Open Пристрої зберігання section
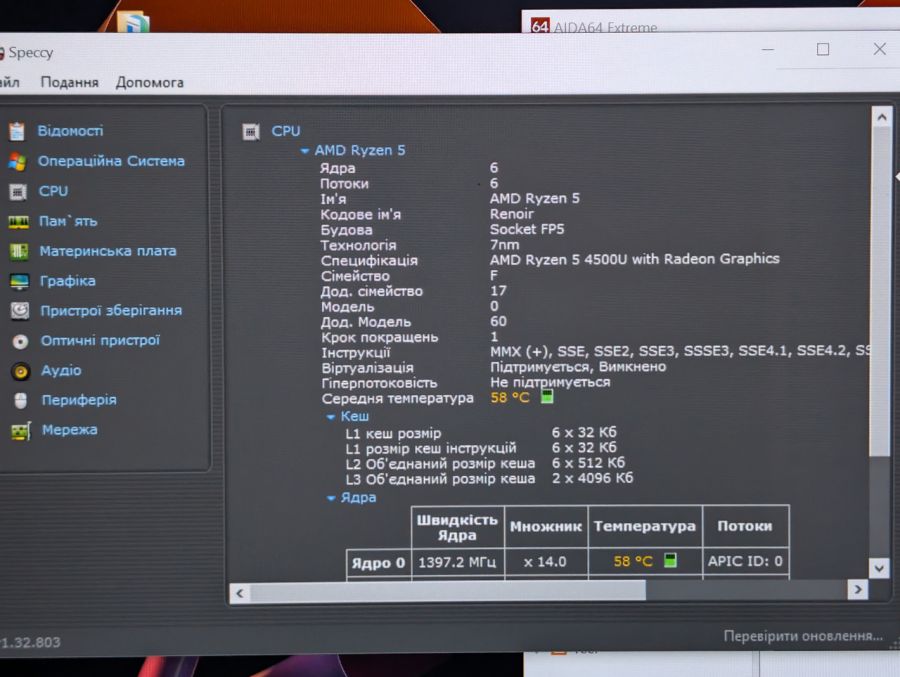Image resolution: width=900 pixels, height=677 pixels. point(111,311)
